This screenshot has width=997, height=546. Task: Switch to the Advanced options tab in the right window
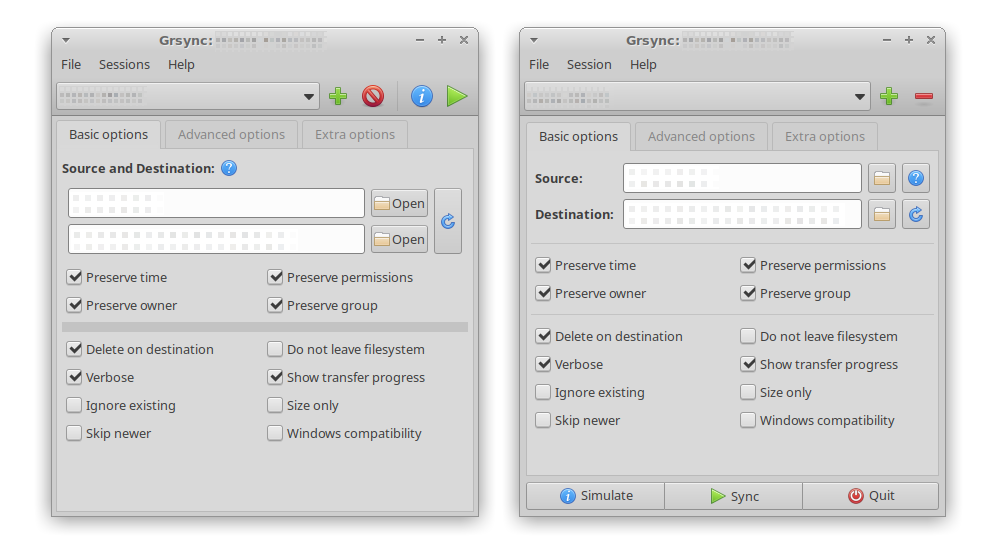tap(701, 137)
